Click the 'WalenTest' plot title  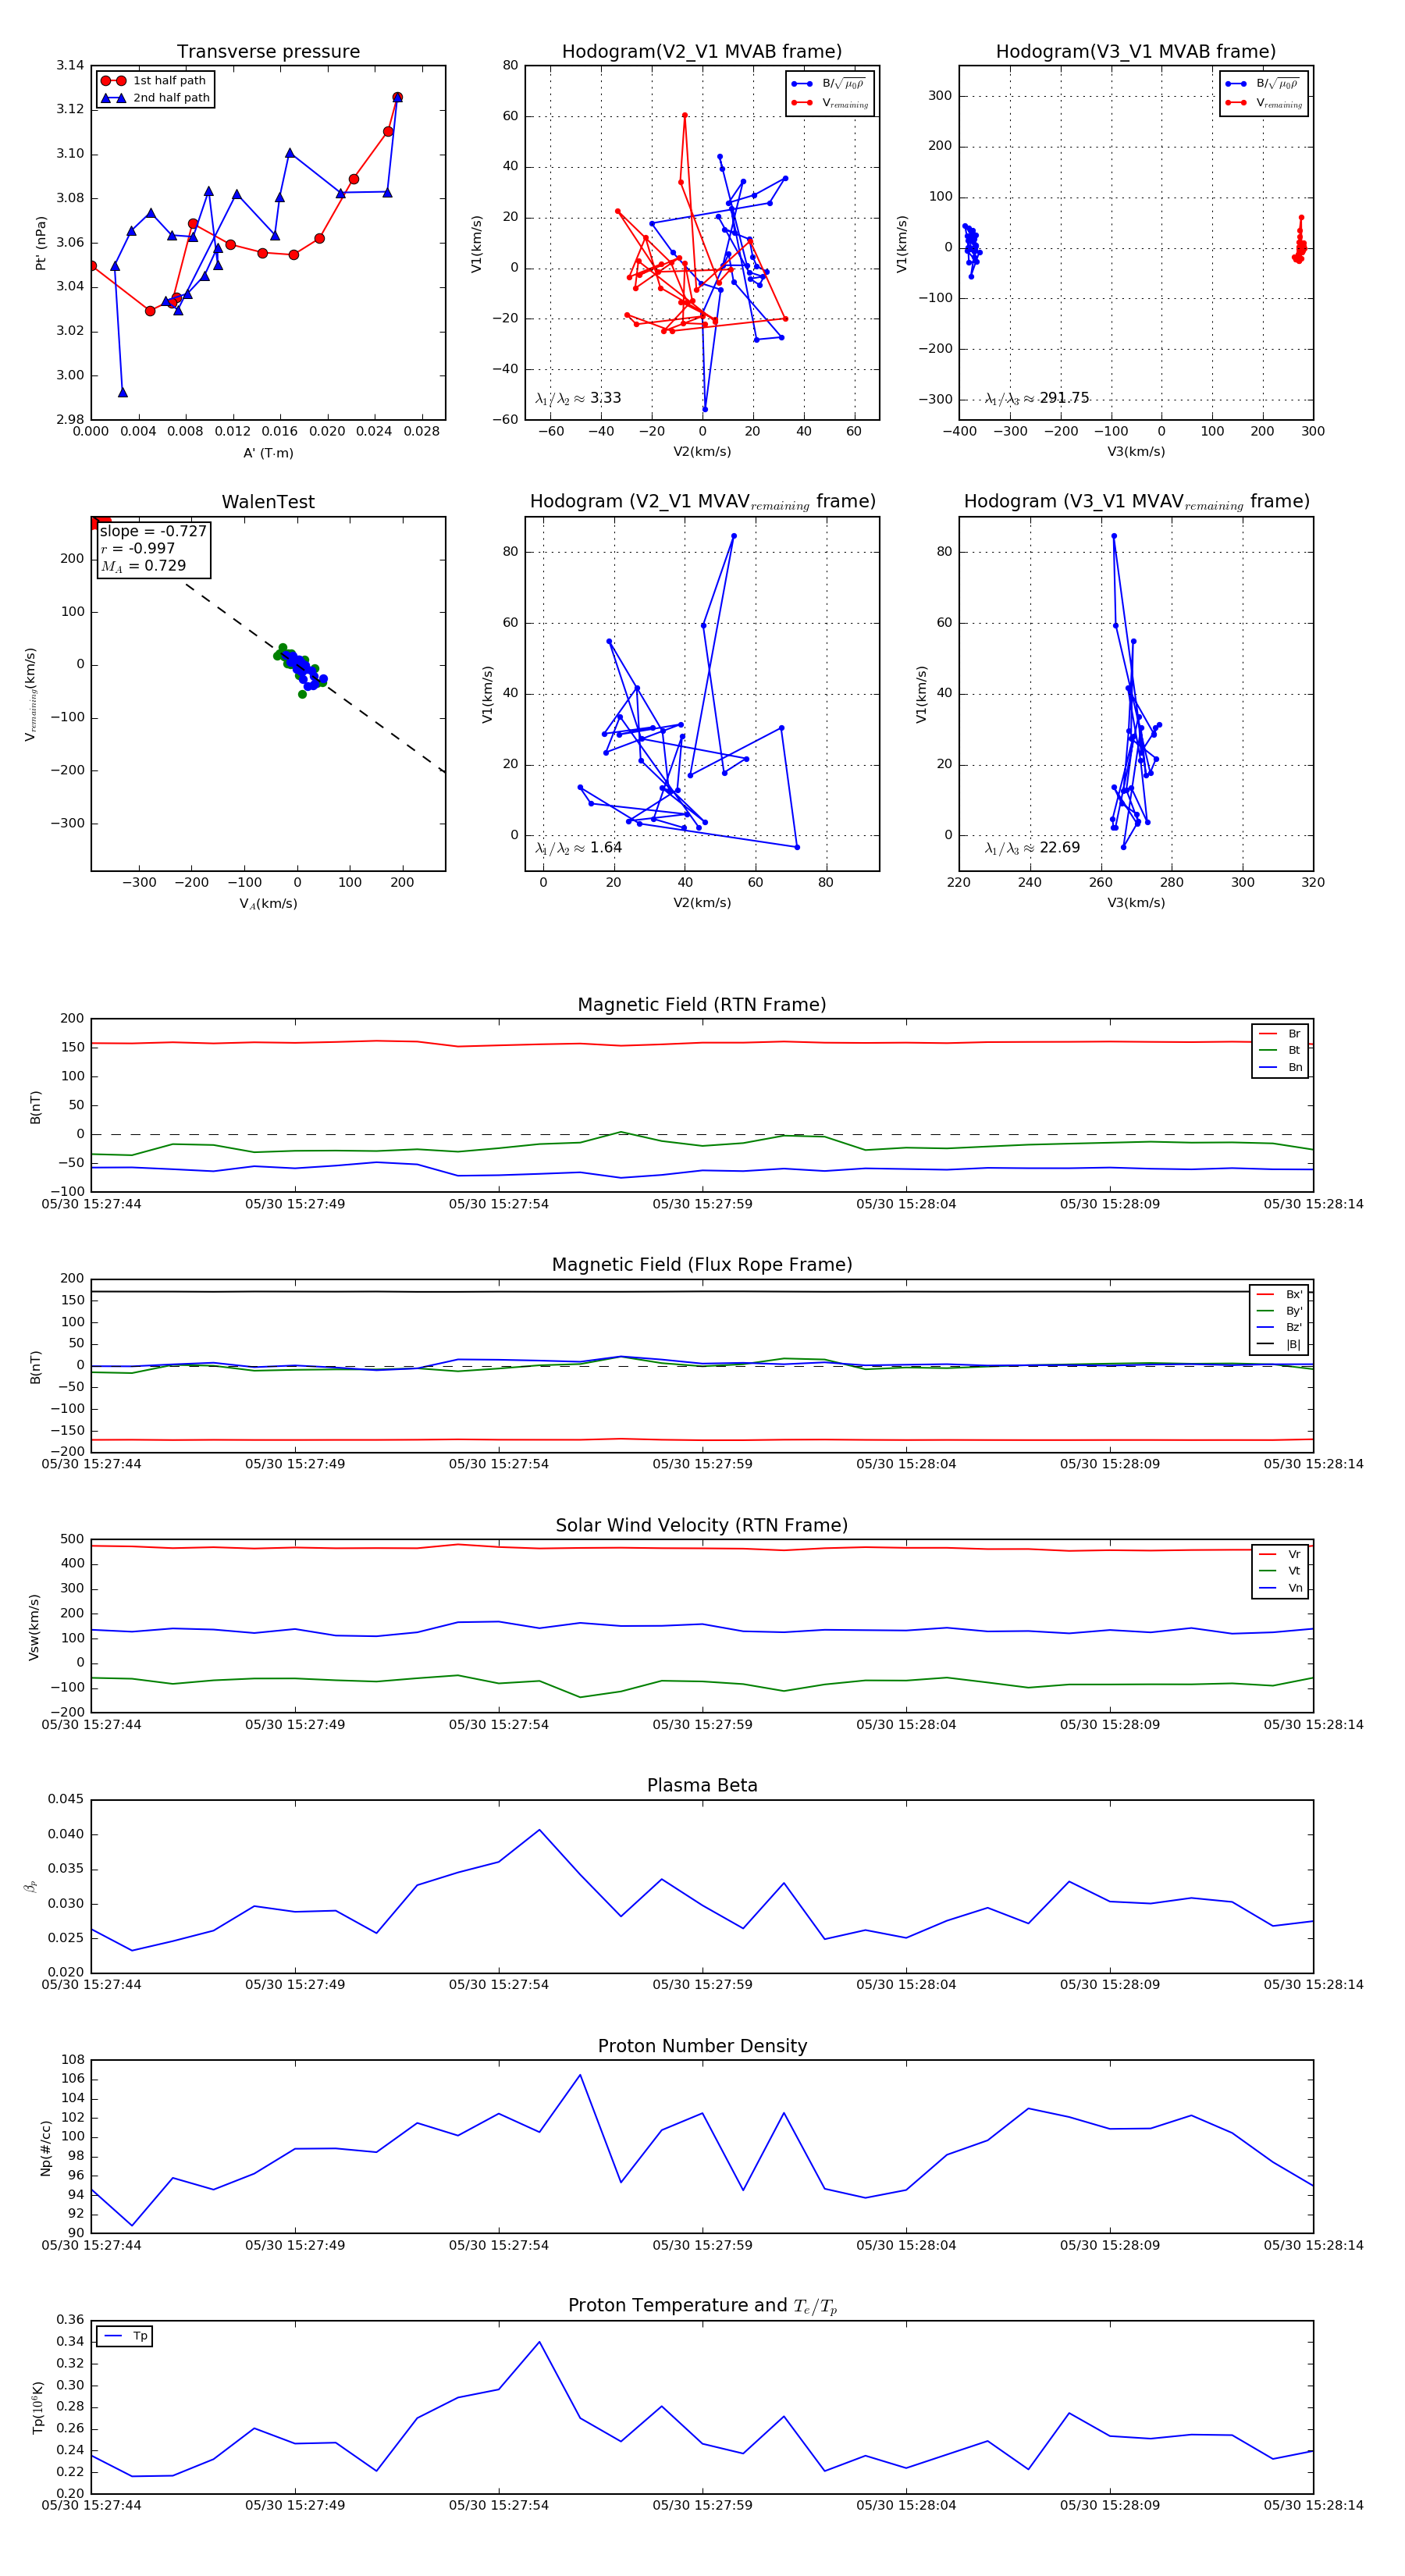pos(268,502)
